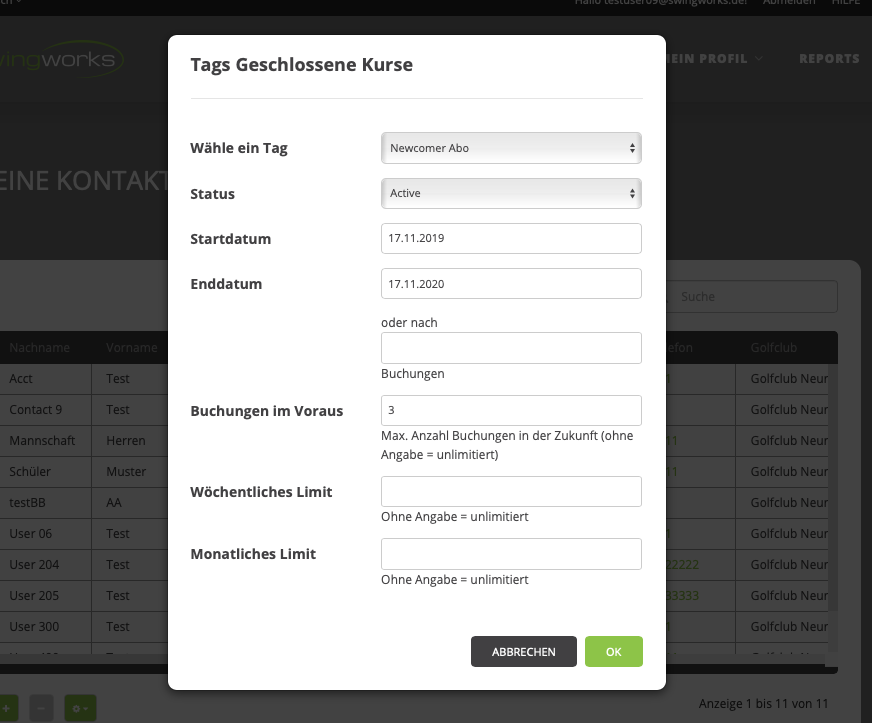Open the Reports menu item
Viewport: 872px width, 723px height.
pos(829,59)
